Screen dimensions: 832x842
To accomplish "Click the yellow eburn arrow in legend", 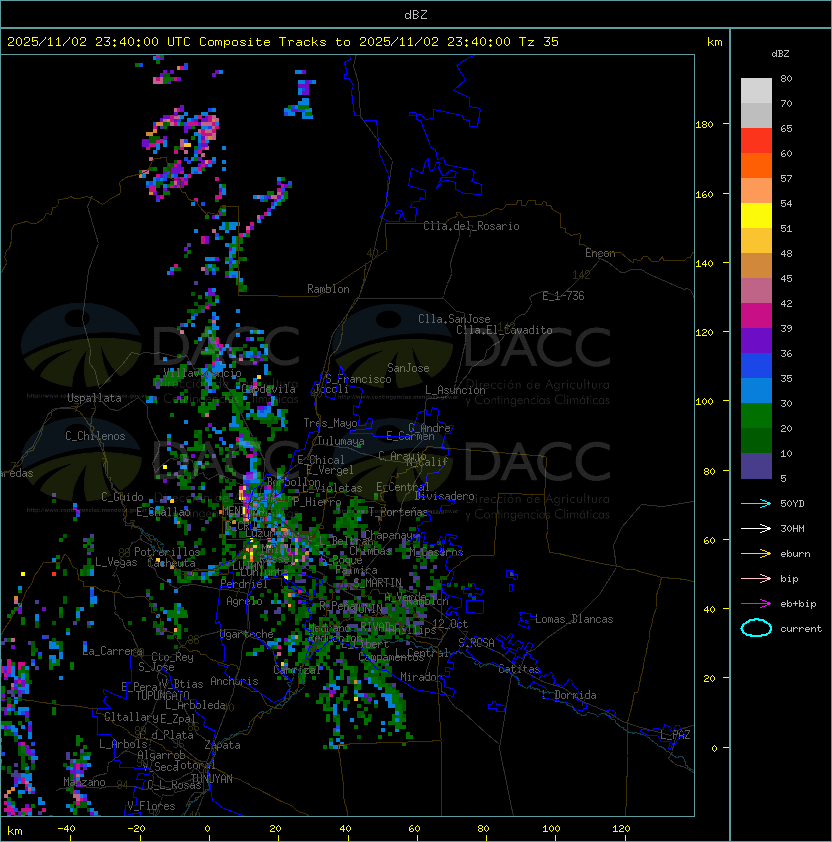I will pyautogui.click(x=756, y=554).
